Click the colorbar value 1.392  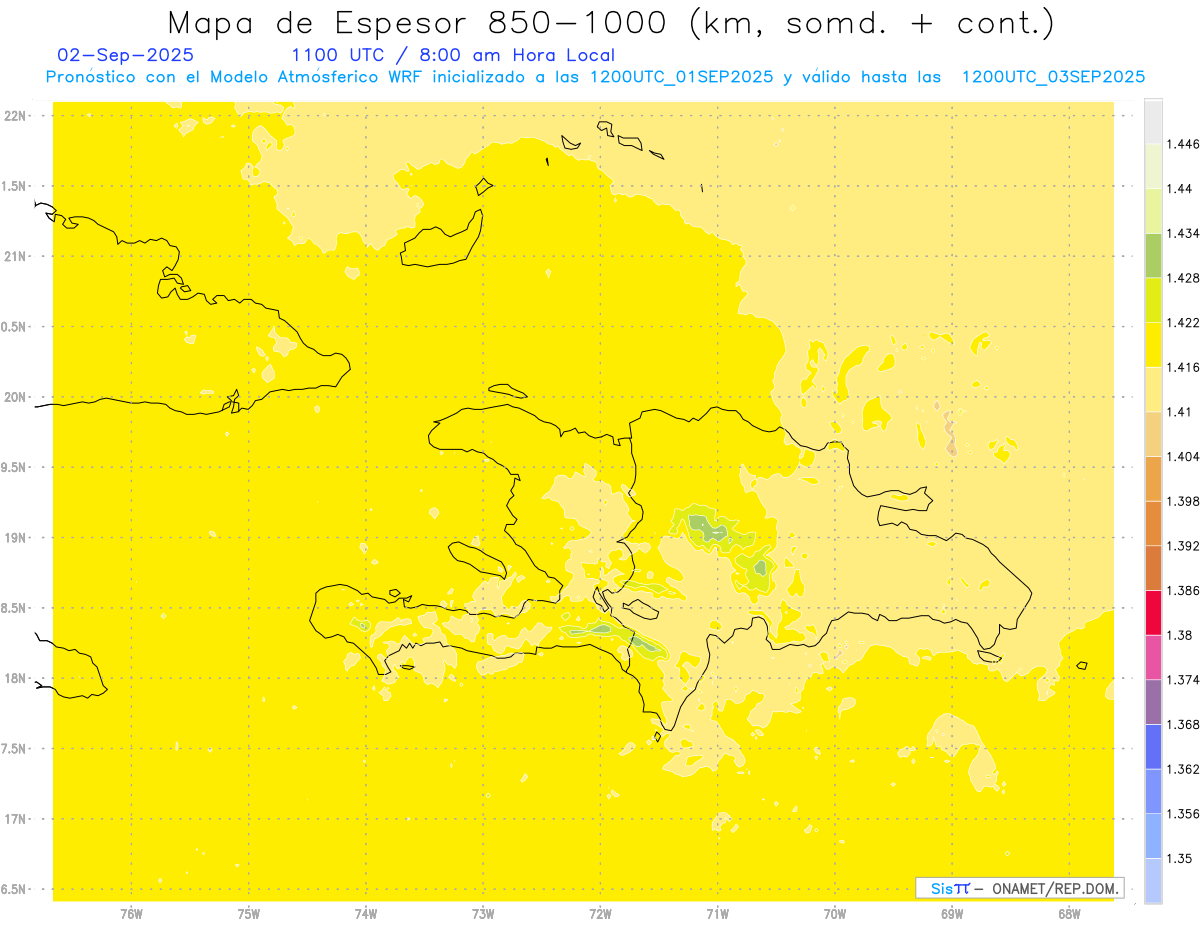(x=1184, y=545)
